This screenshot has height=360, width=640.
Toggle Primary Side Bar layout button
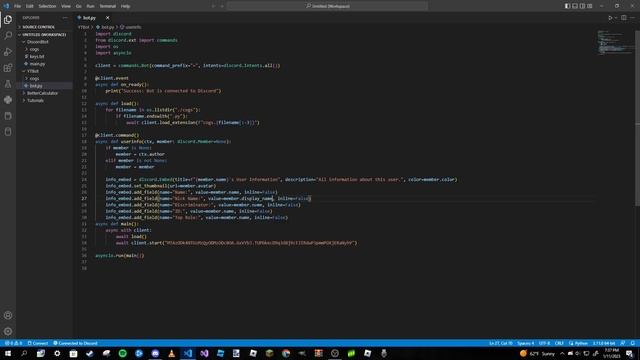coord(567,6)
